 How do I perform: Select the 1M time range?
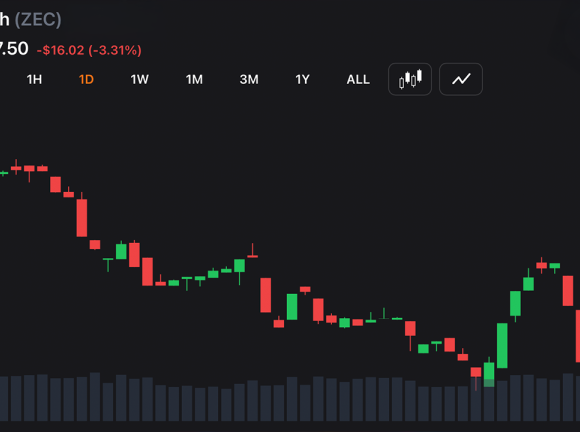[194, 80]
